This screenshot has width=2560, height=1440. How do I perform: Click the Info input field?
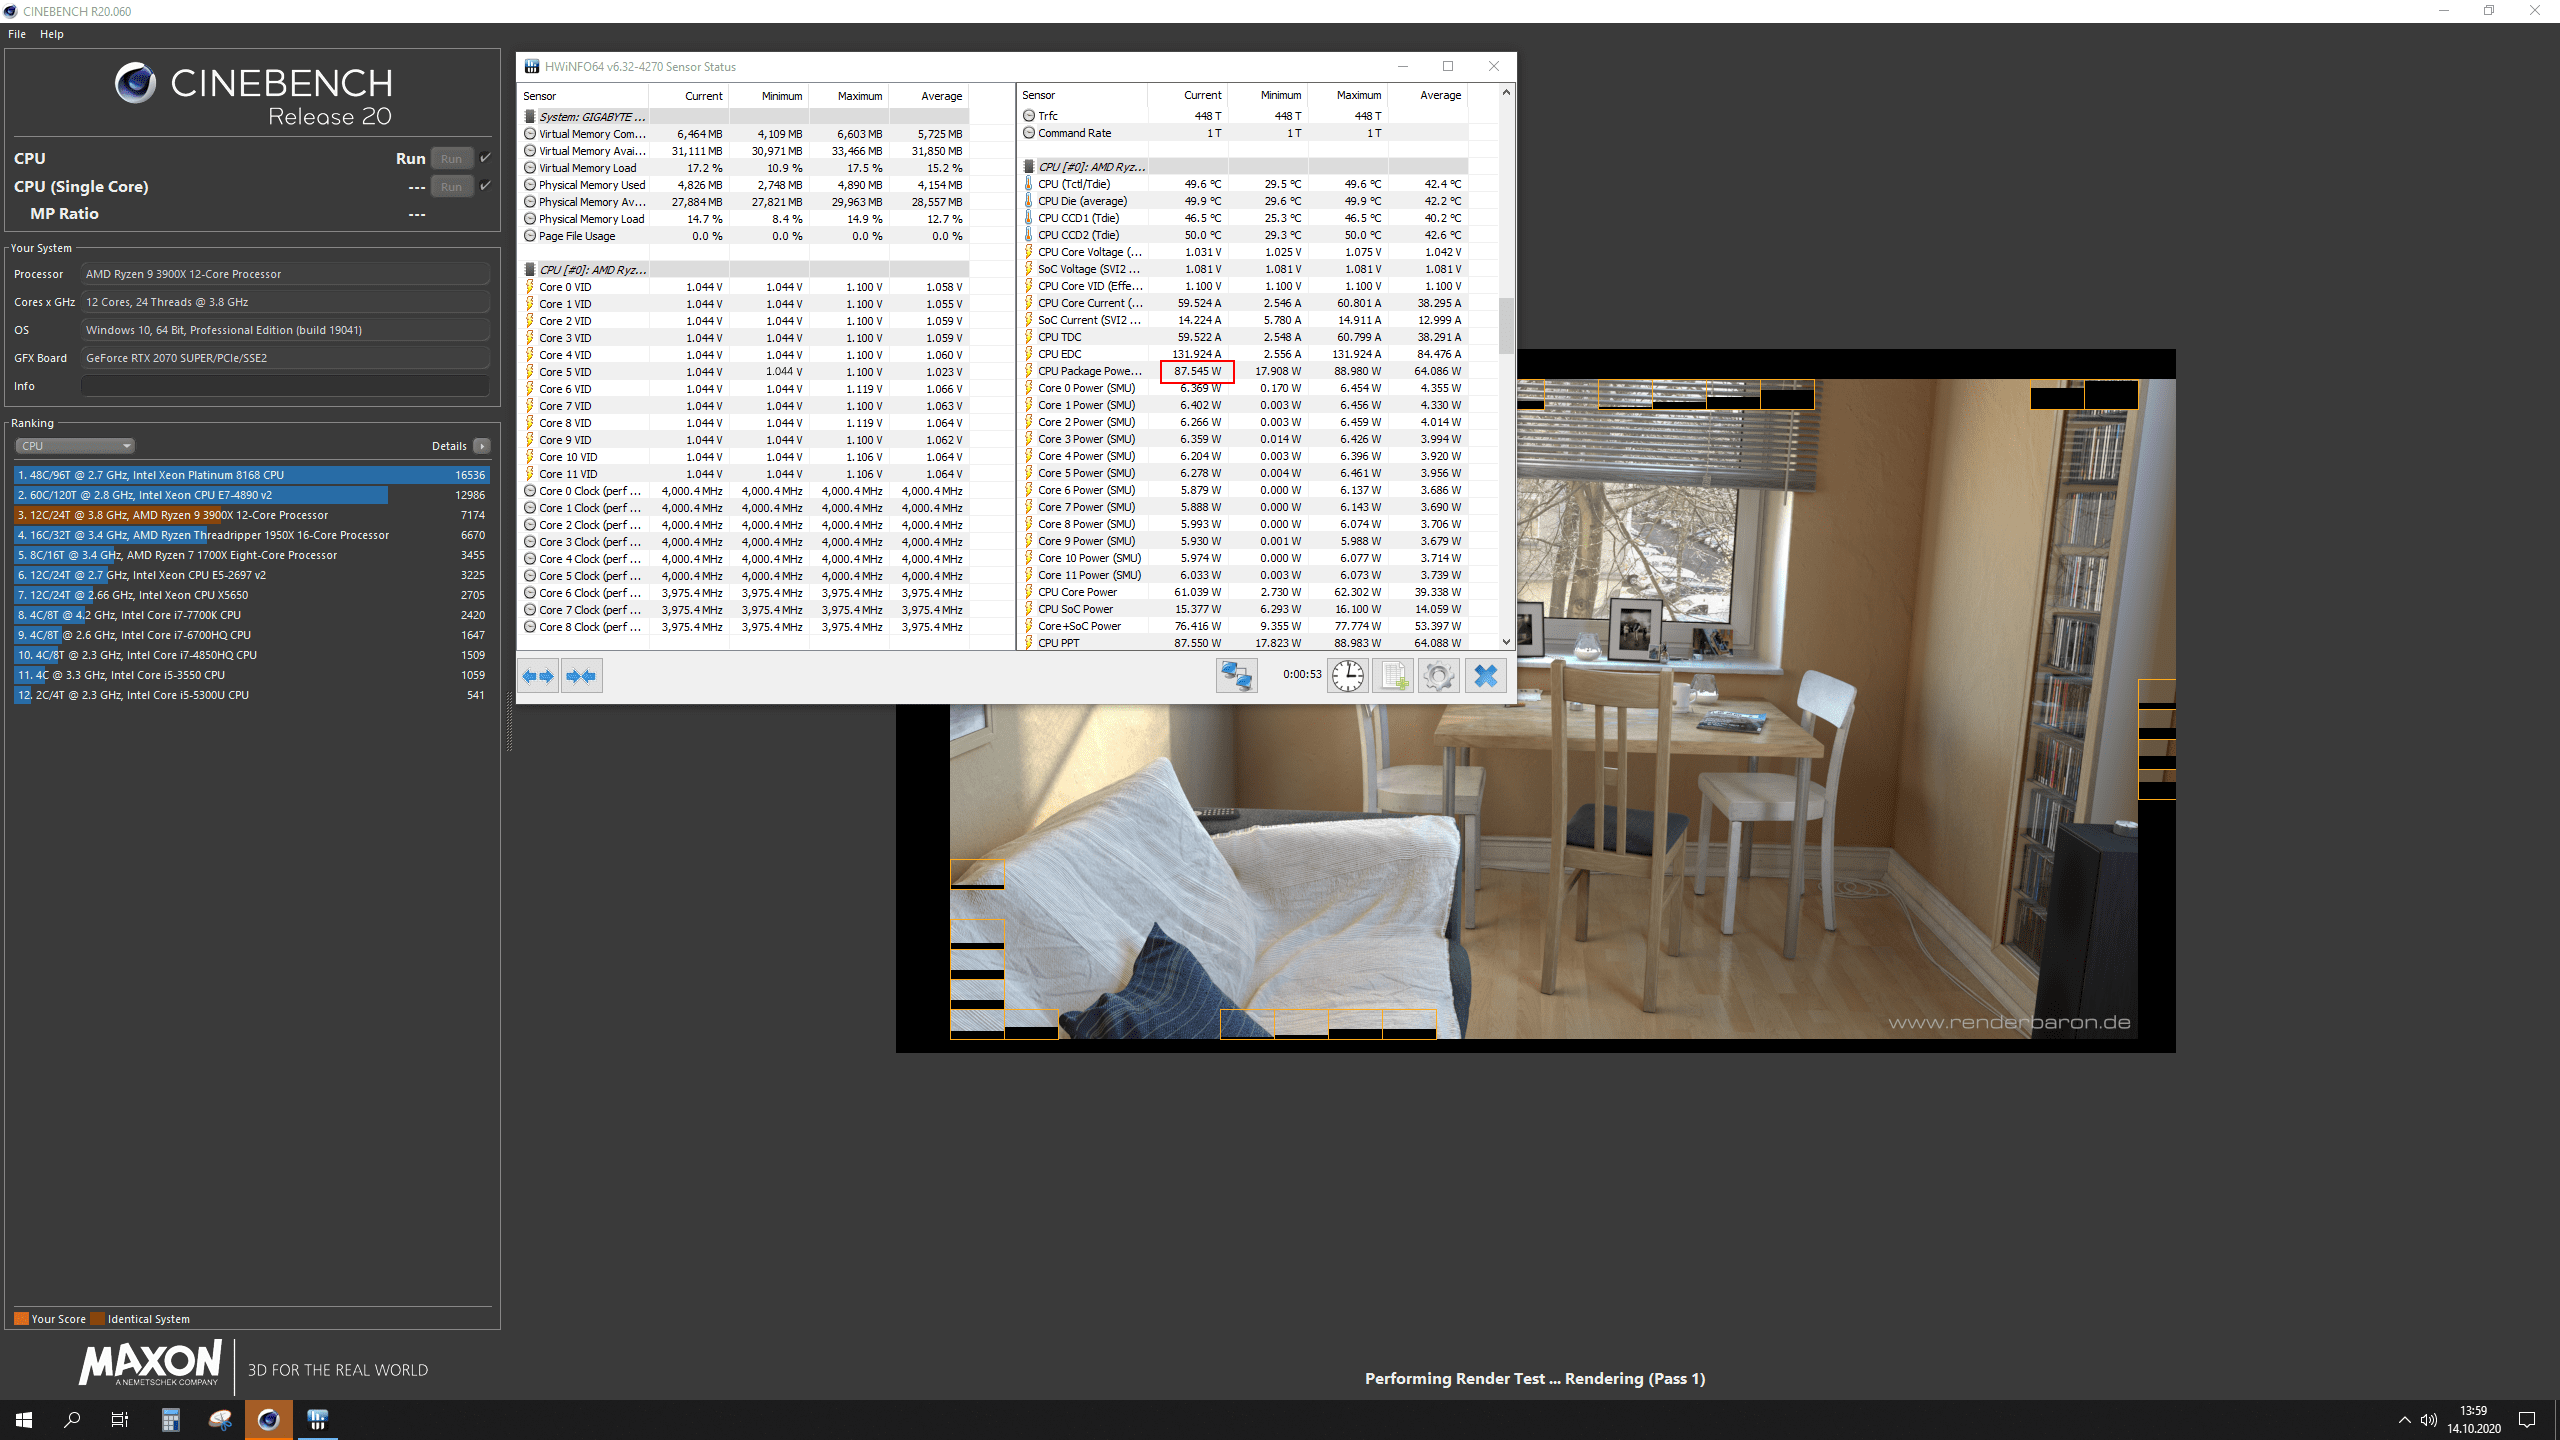click(285, 386)
